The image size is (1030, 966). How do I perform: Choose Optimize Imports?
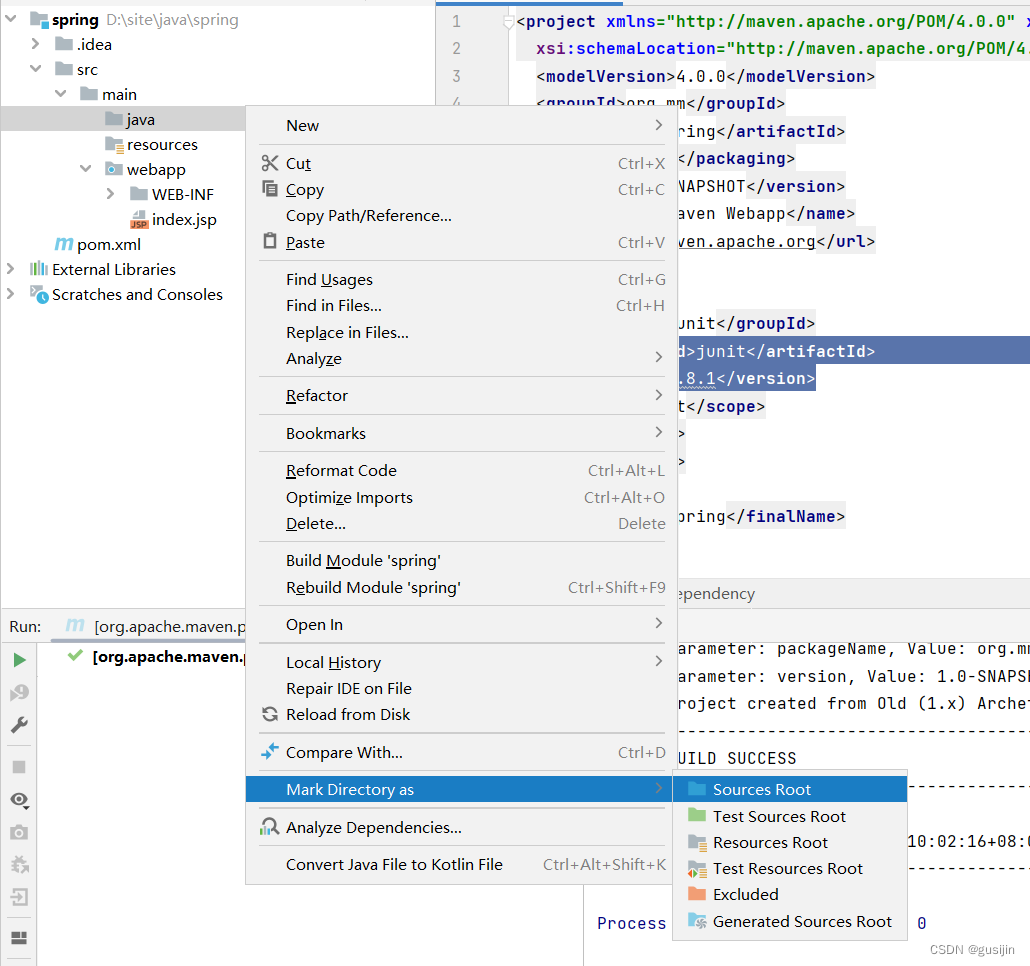coord(462,497)
